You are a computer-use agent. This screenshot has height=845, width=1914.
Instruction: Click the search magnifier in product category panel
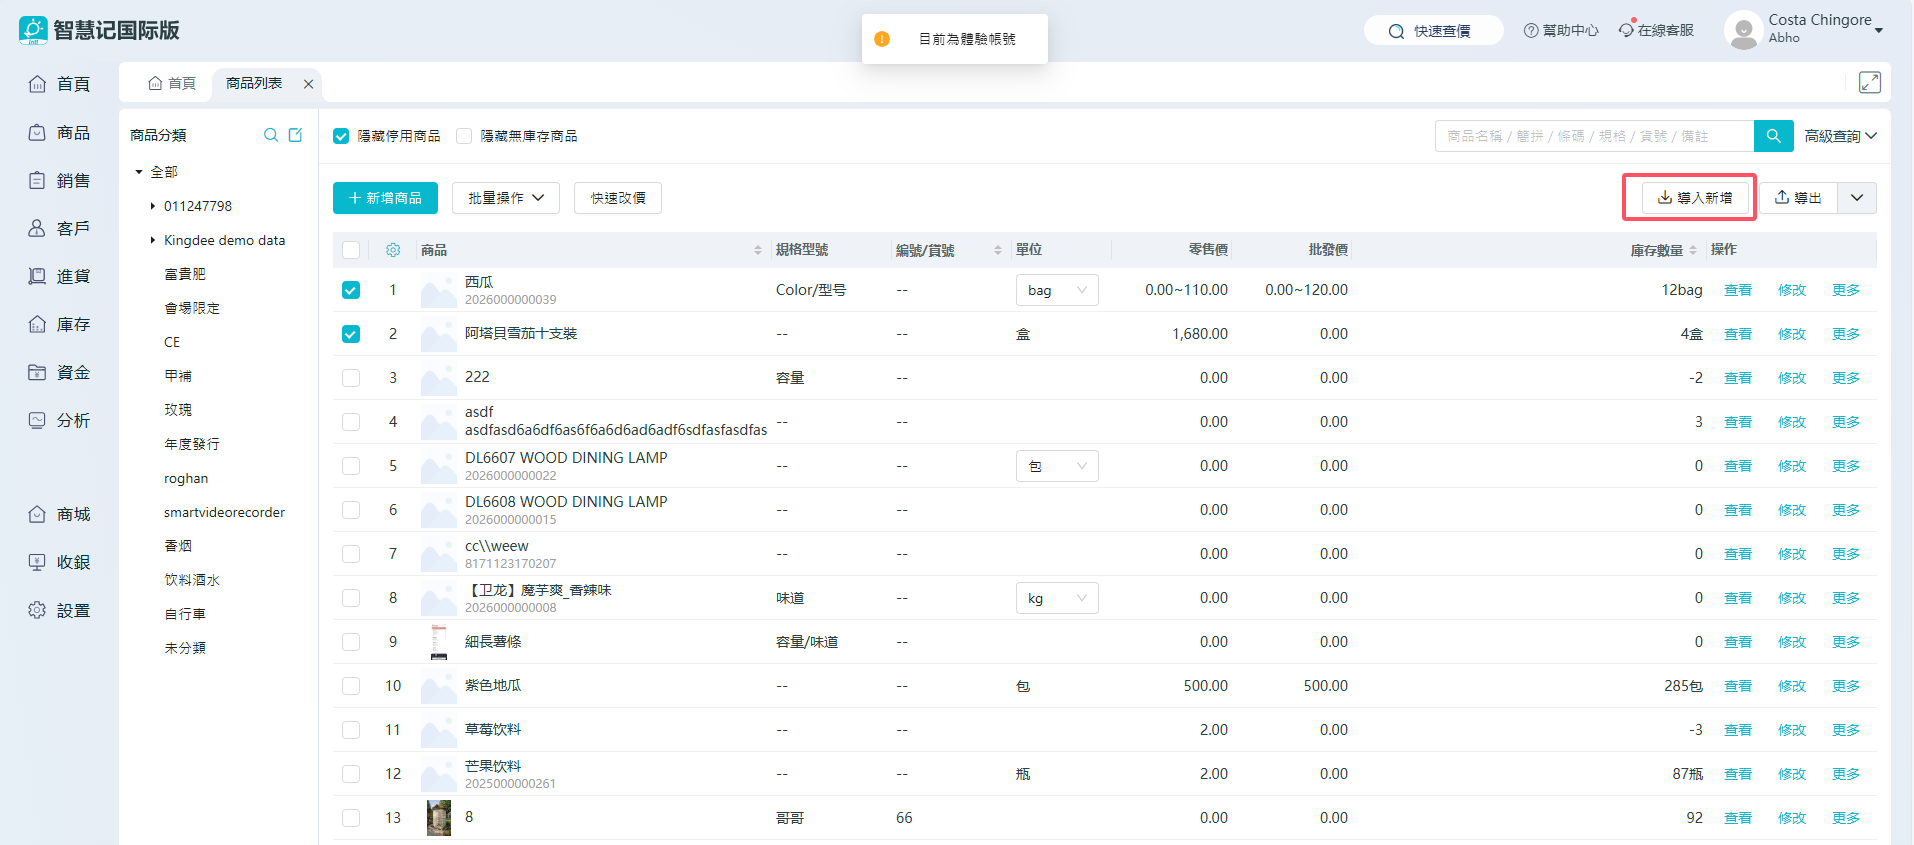click(x=270, y=135)
